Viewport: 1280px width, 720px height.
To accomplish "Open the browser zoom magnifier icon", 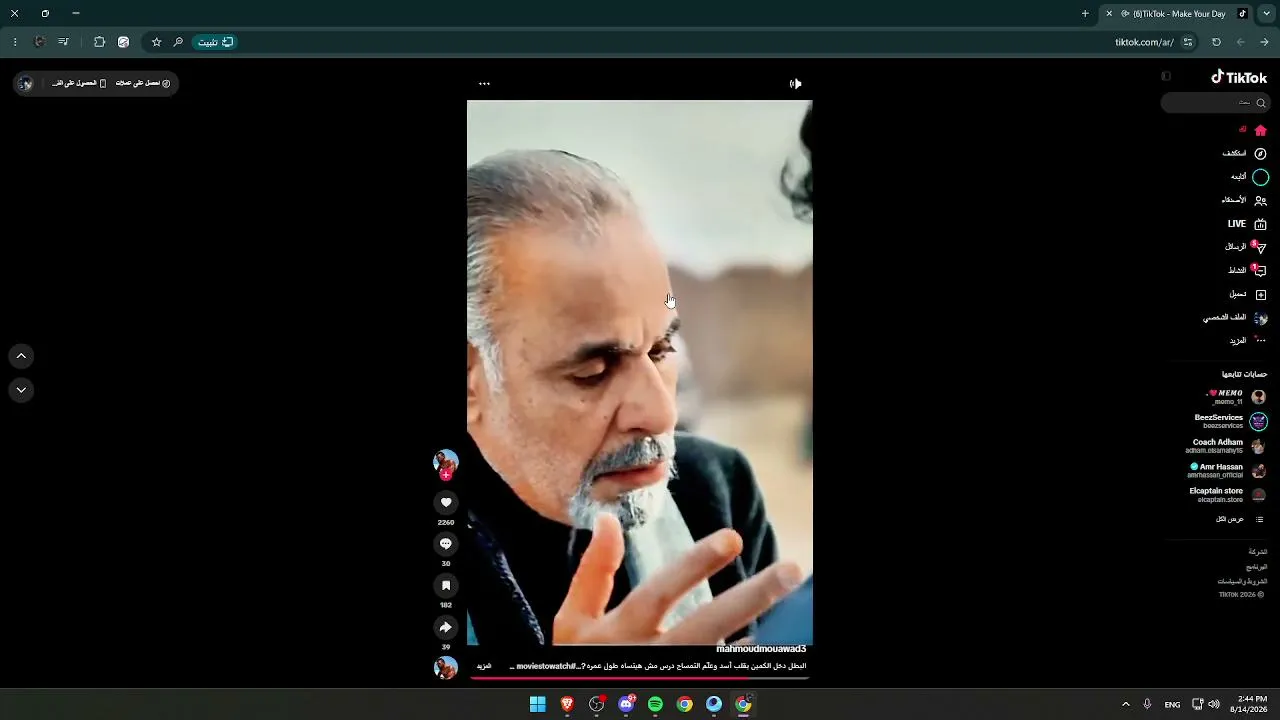I will click(x=178, y=42).
